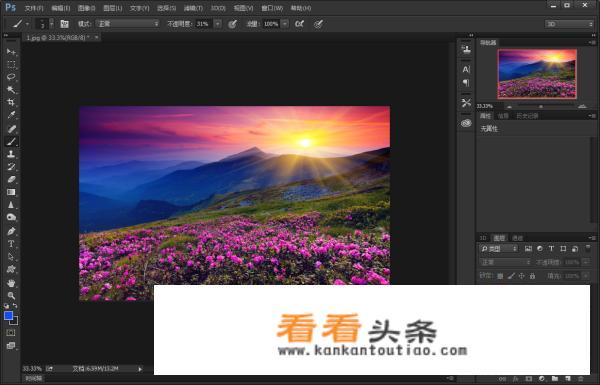
Task: Select the Eyedropper tool
Action: pos(11,115)
